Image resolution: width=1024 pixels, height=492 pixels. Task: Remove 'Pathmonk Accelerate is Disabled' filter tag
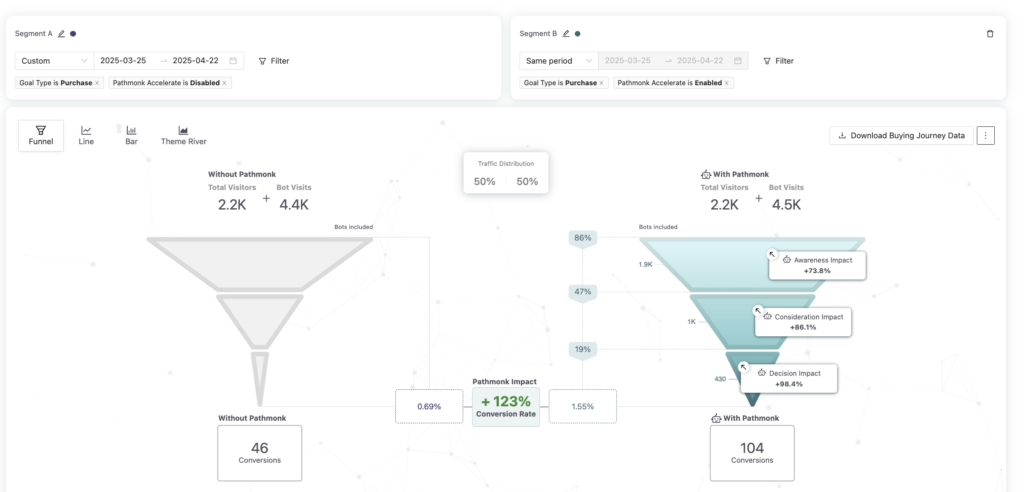pyautogui.click(x=224, y=83)
